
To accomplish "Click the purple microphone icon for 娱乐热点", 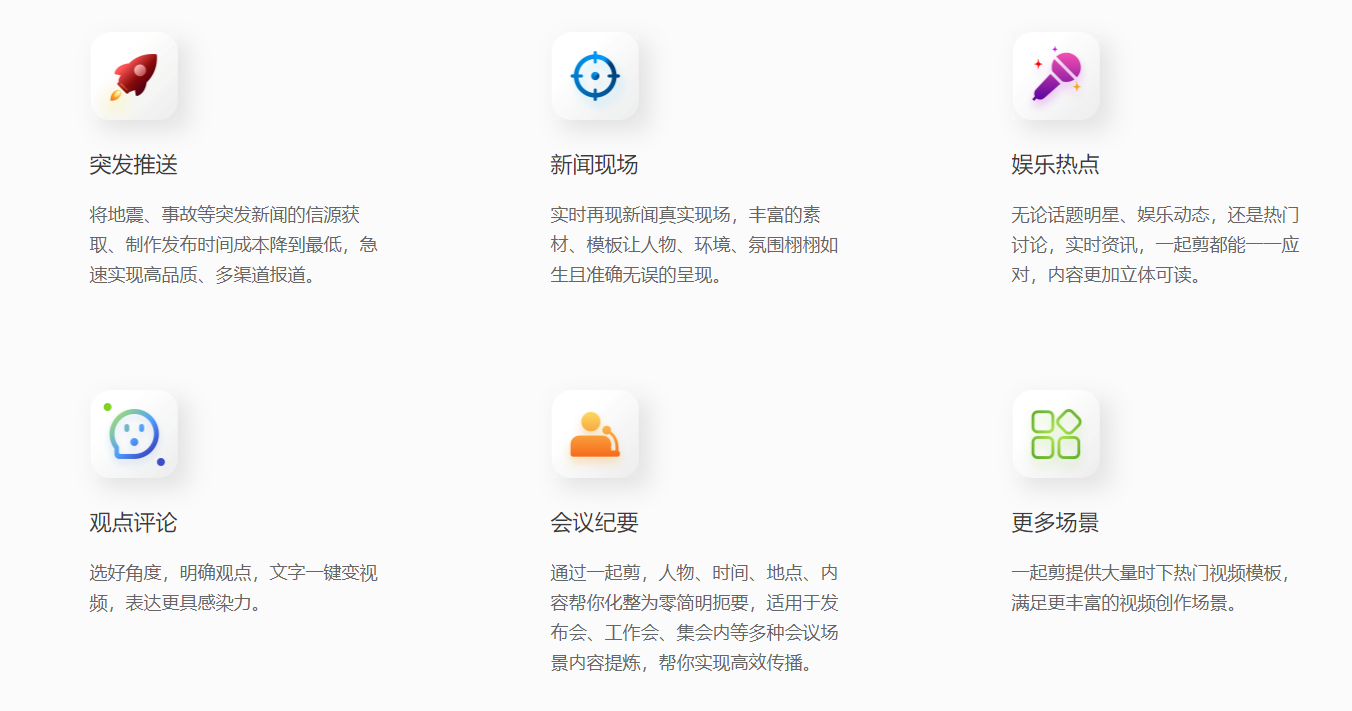I will [x=1056, y=76].
